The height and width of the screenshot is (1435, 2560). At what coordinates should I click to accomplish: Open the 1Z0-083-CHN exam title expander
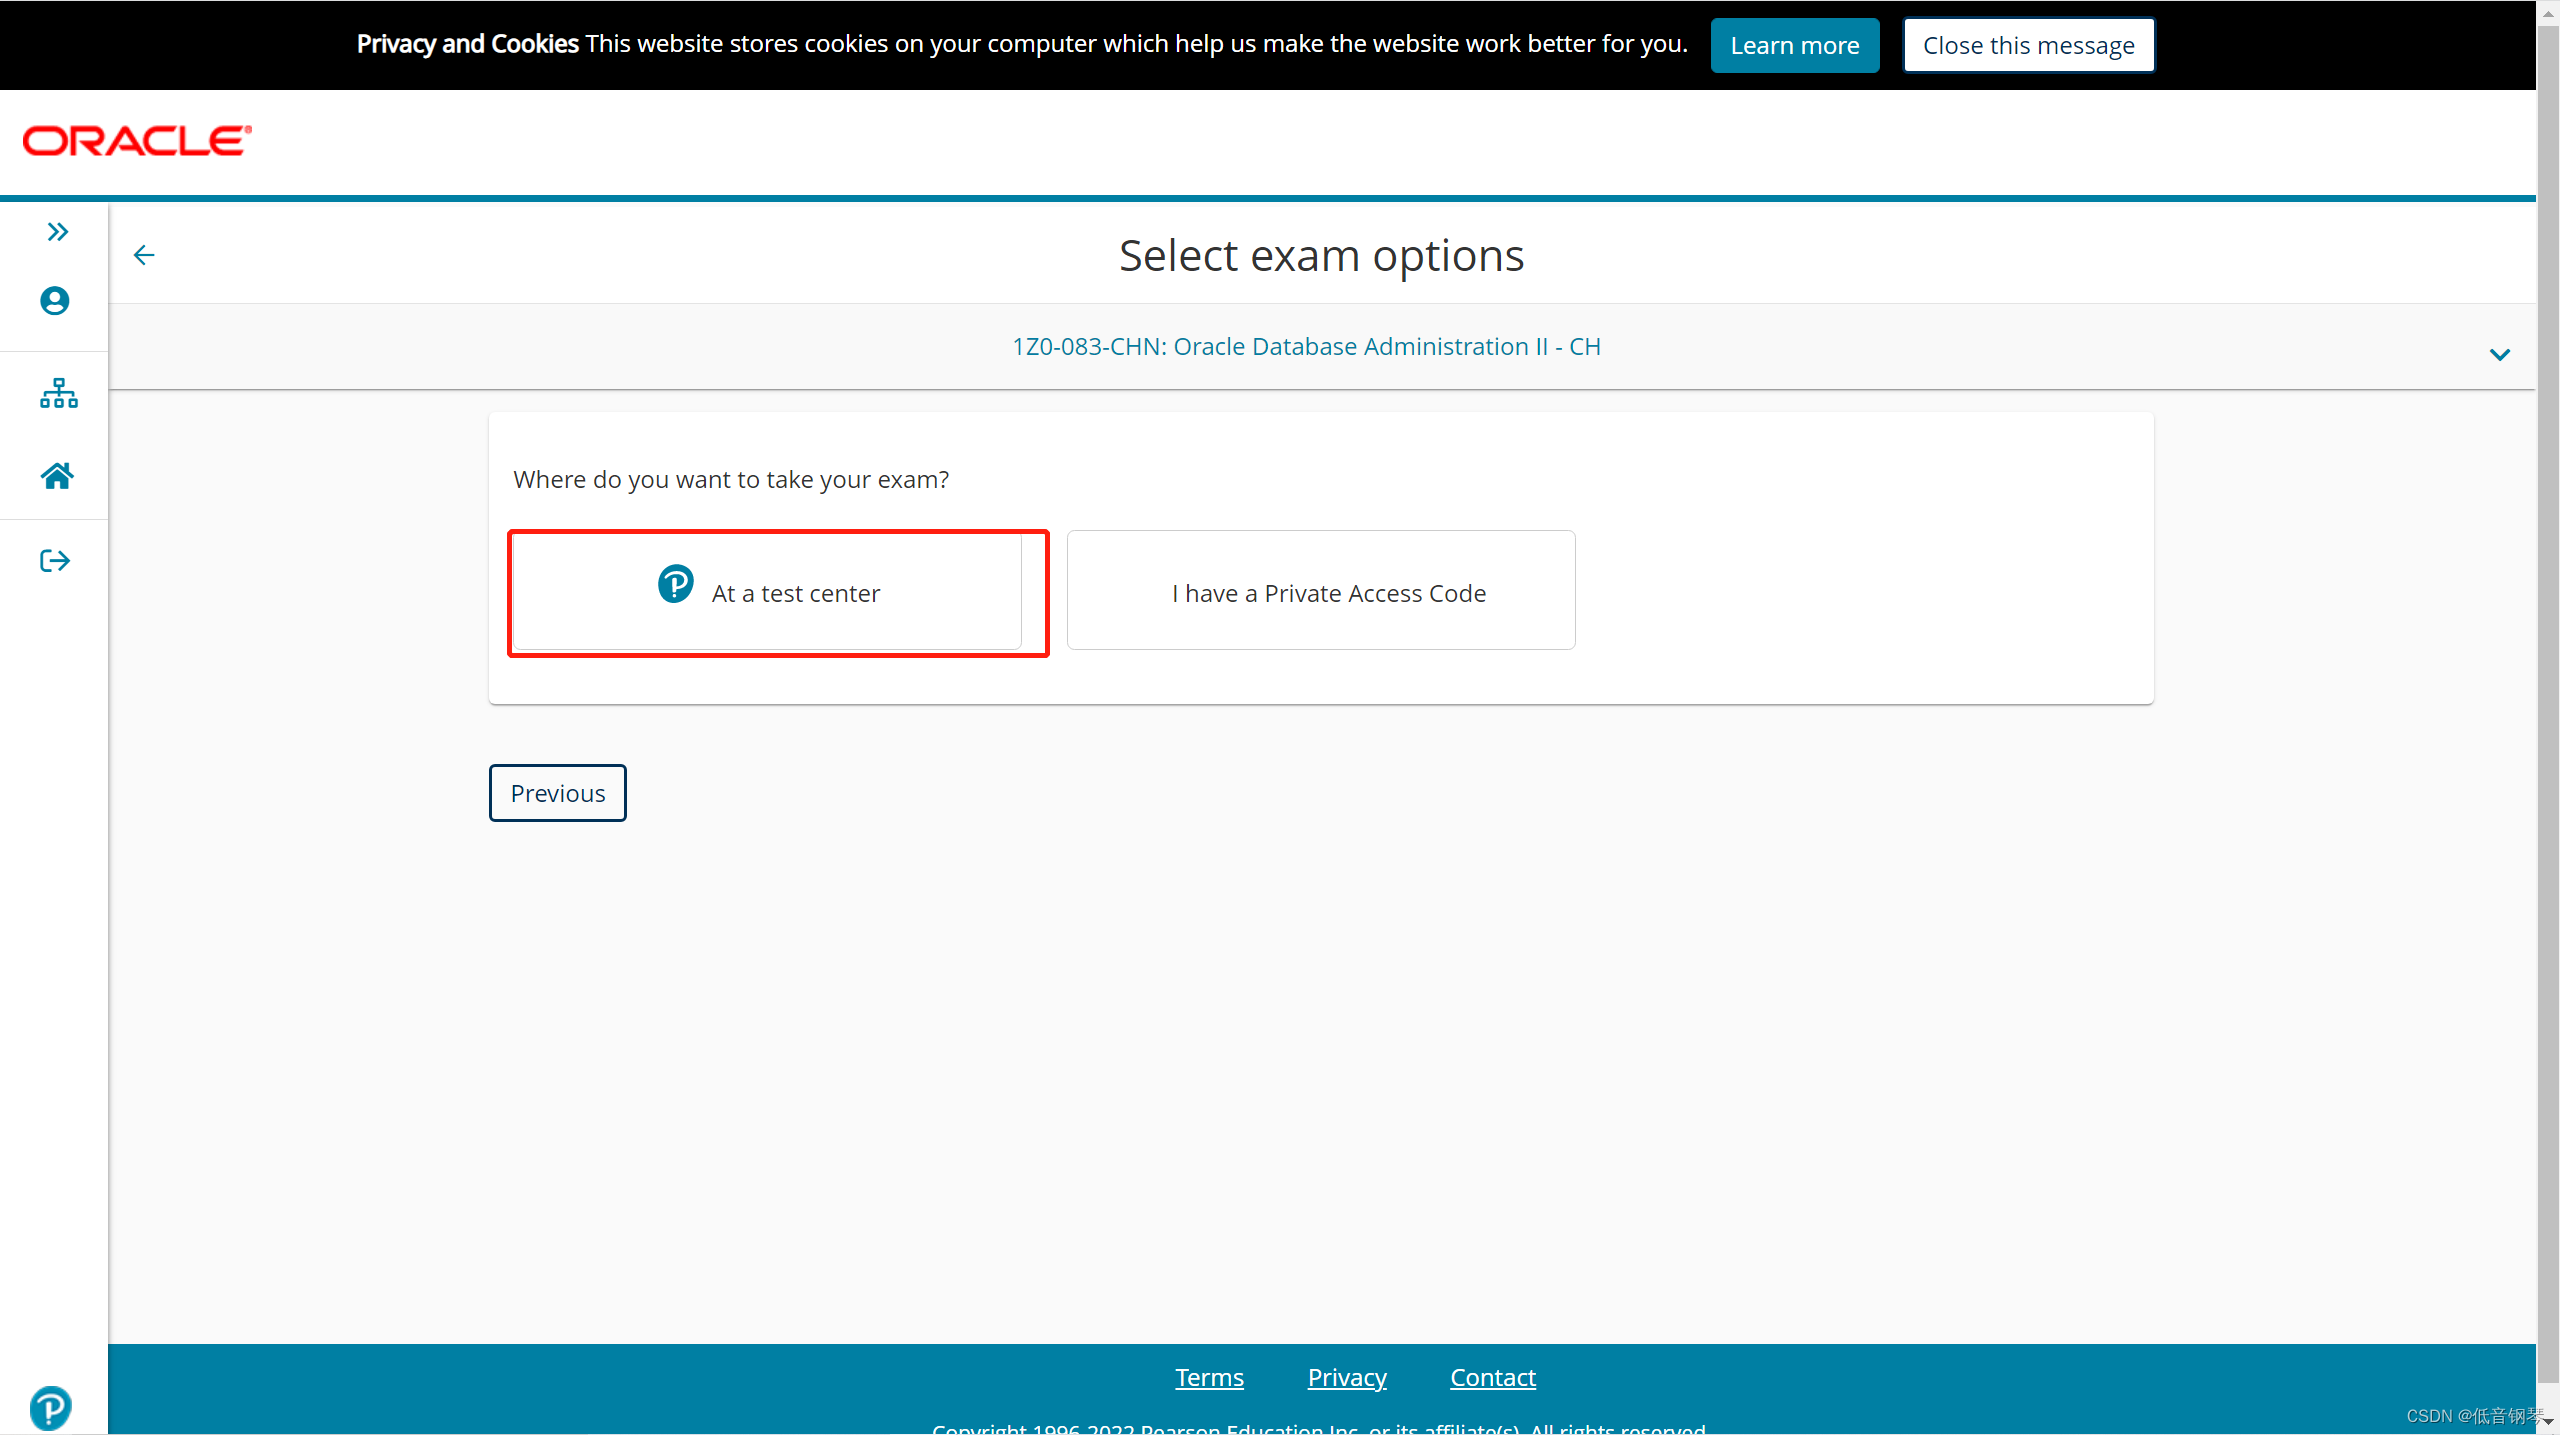point(1306,347)
